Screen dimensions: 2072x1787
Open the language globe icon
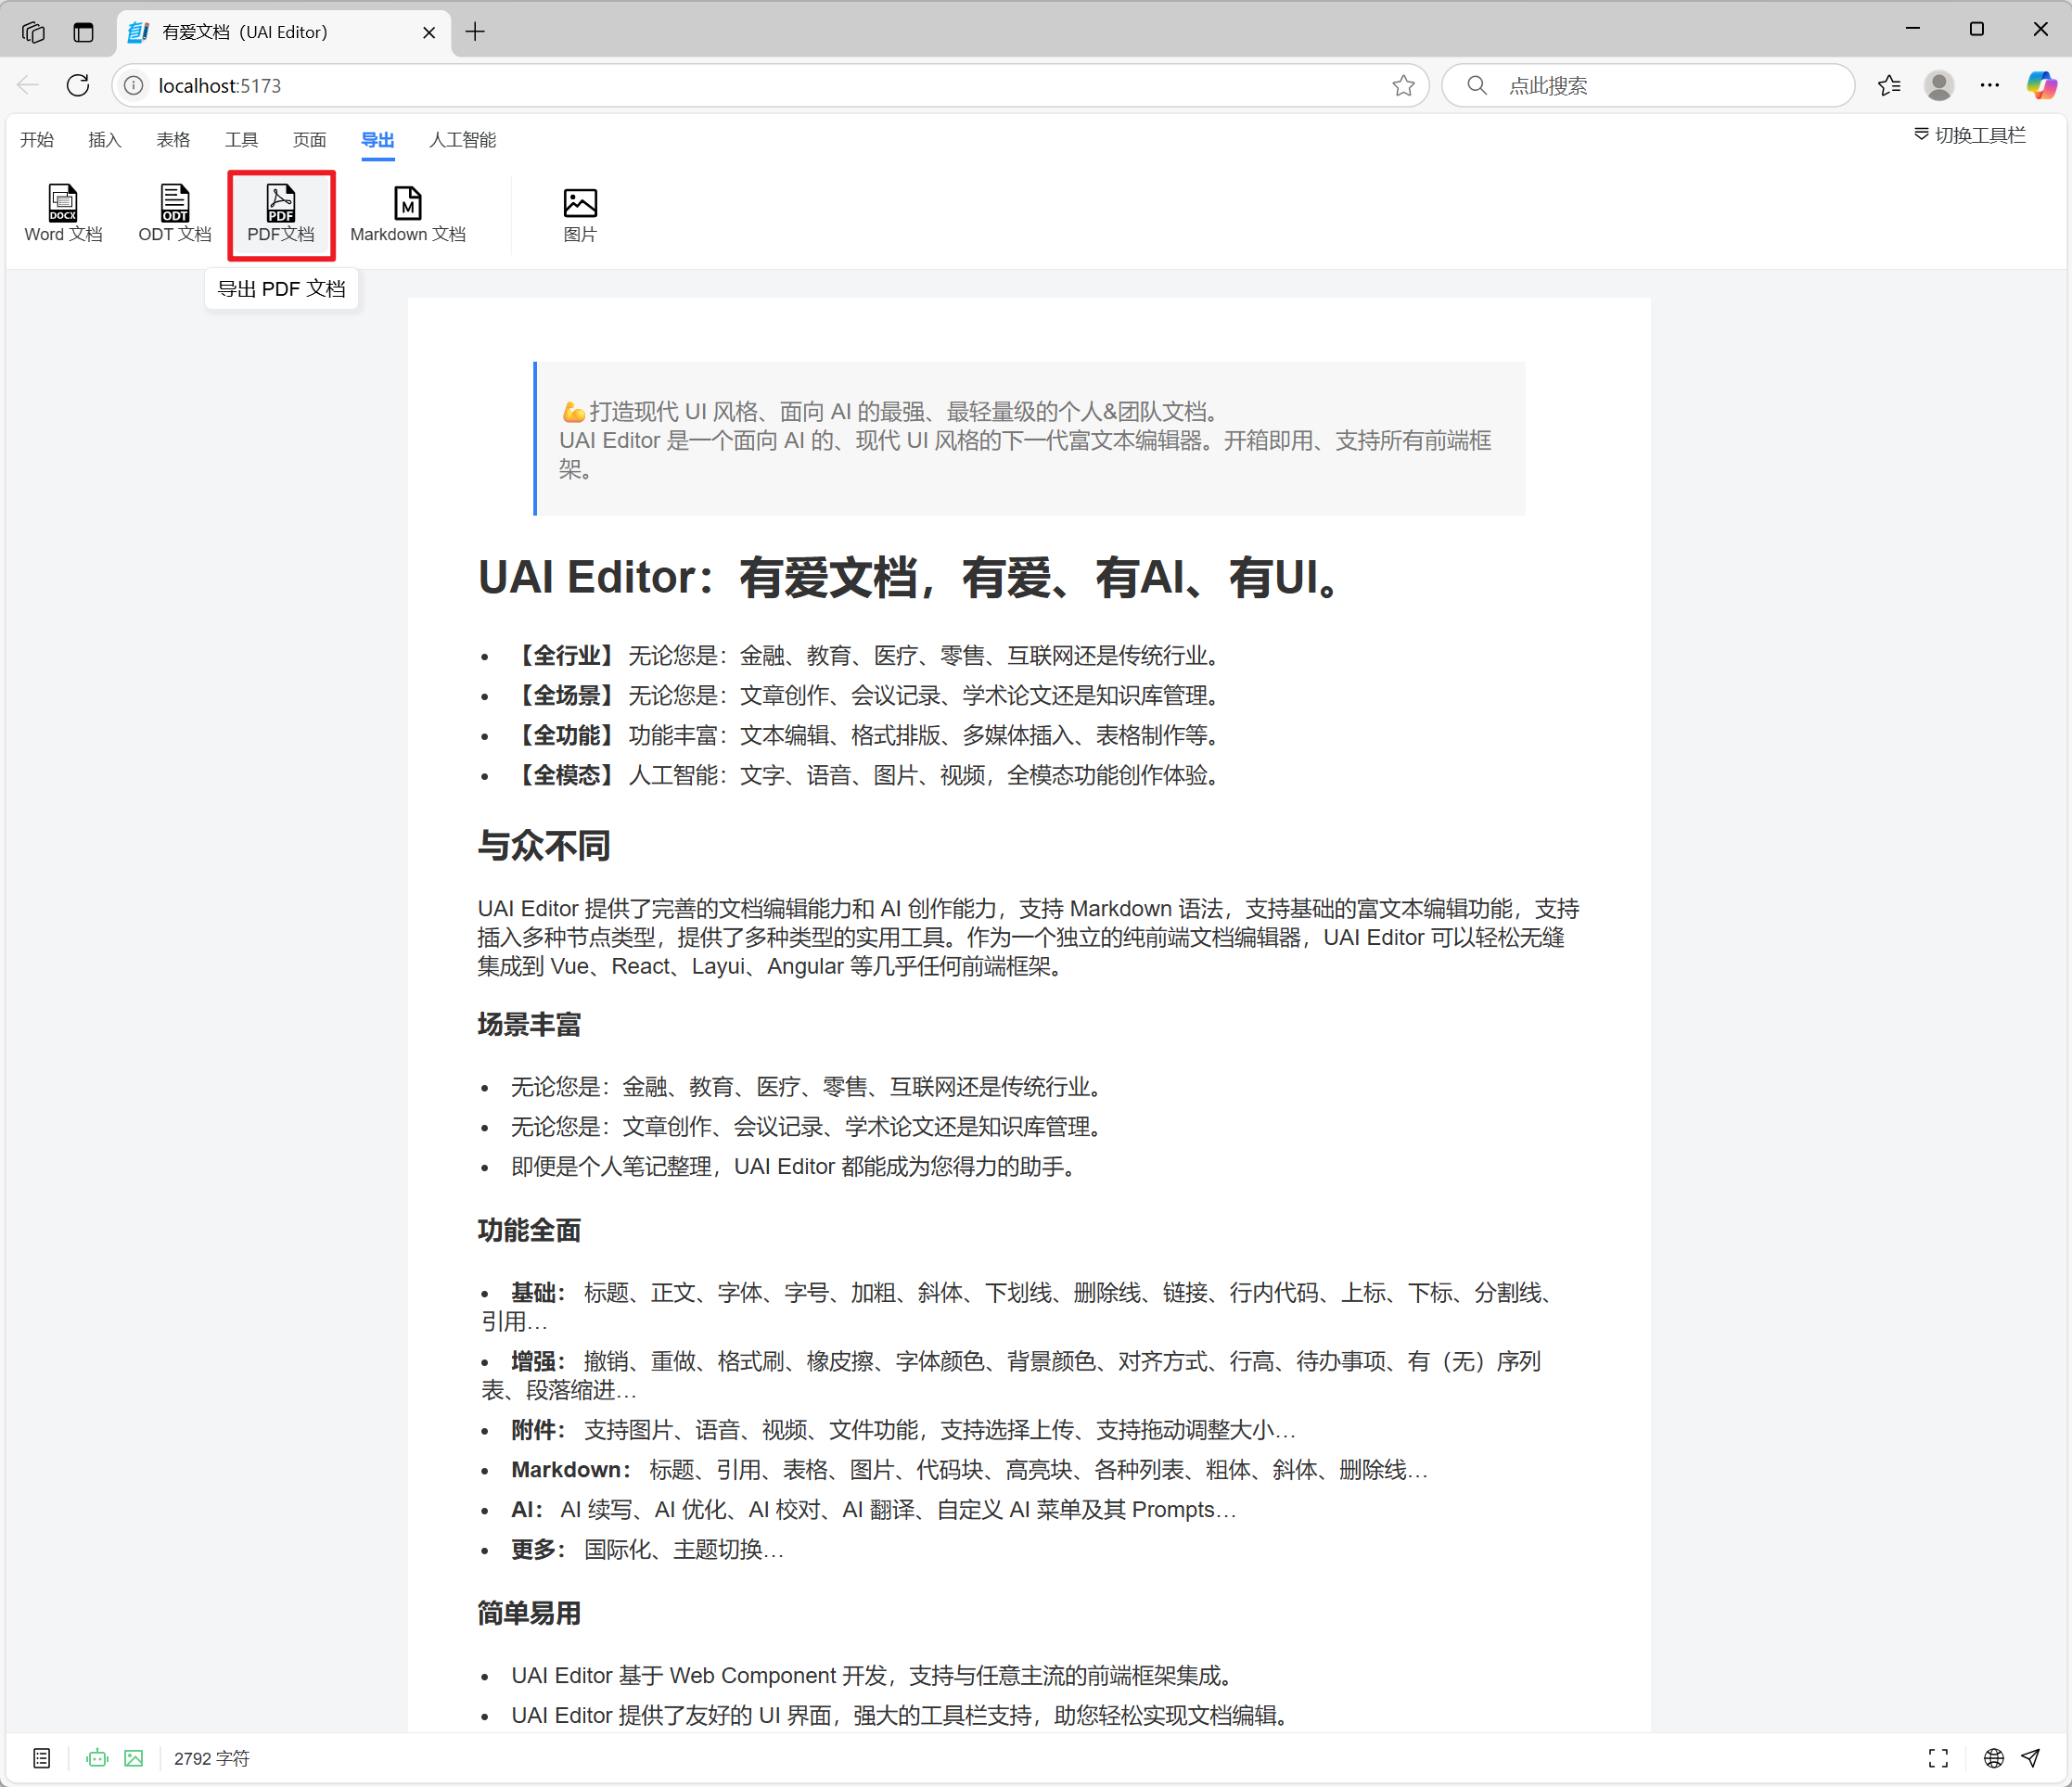tap(1993, 1757)
